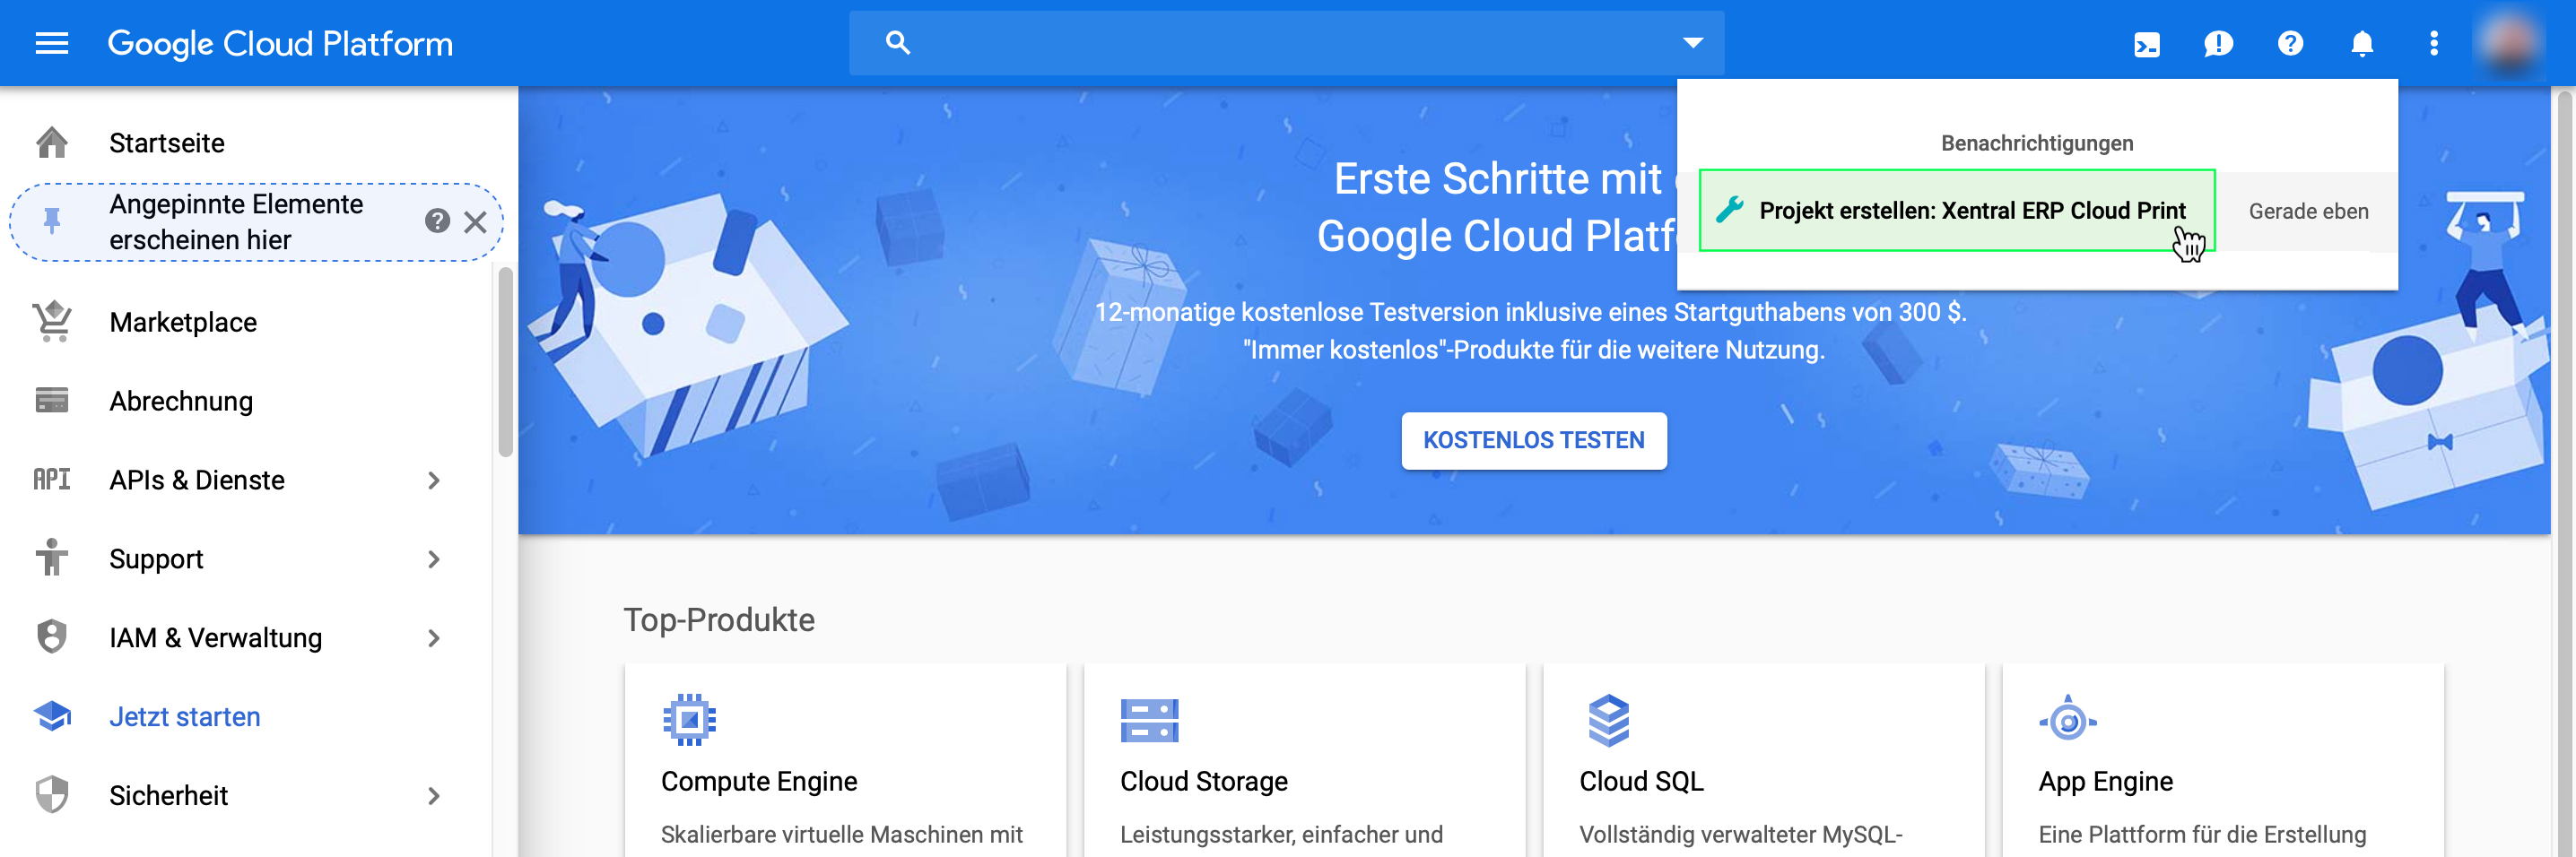This screenshot has width=2576, height=857.
Task: Click the pinned elements help icon
Action: point(437,221)
